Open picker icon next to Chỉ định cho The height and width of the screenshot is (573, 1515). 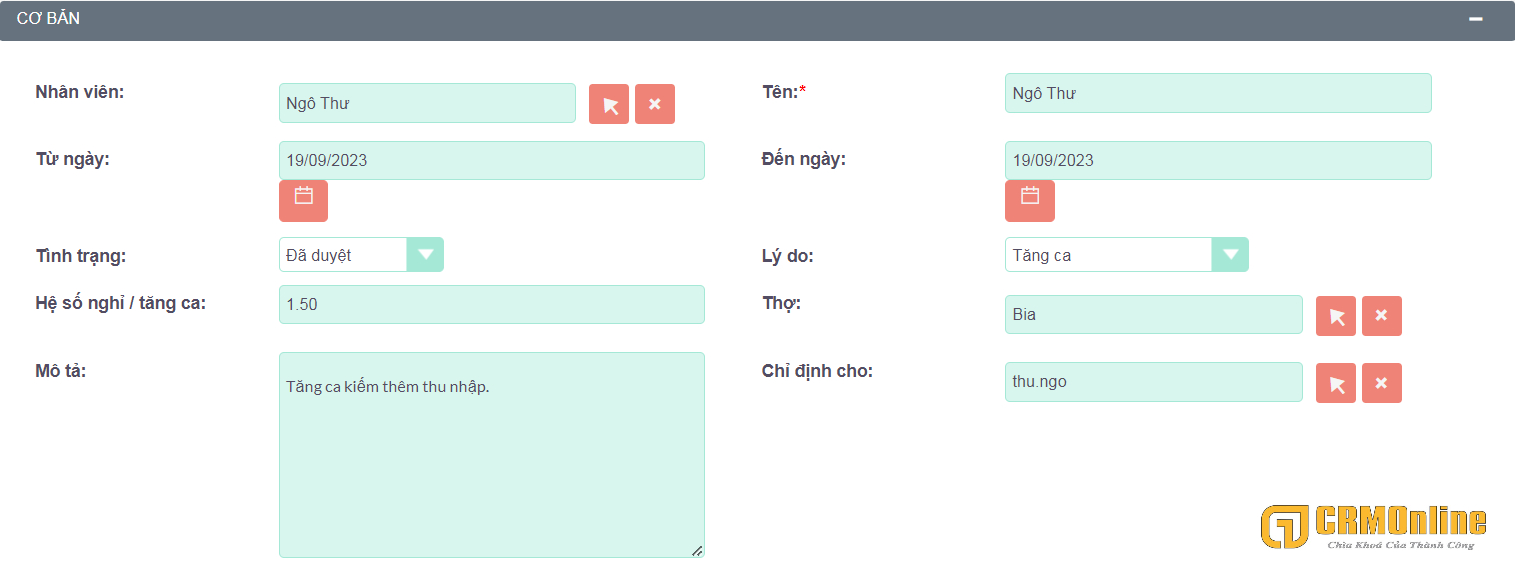pyautogui.click(x=1336, y=383)
